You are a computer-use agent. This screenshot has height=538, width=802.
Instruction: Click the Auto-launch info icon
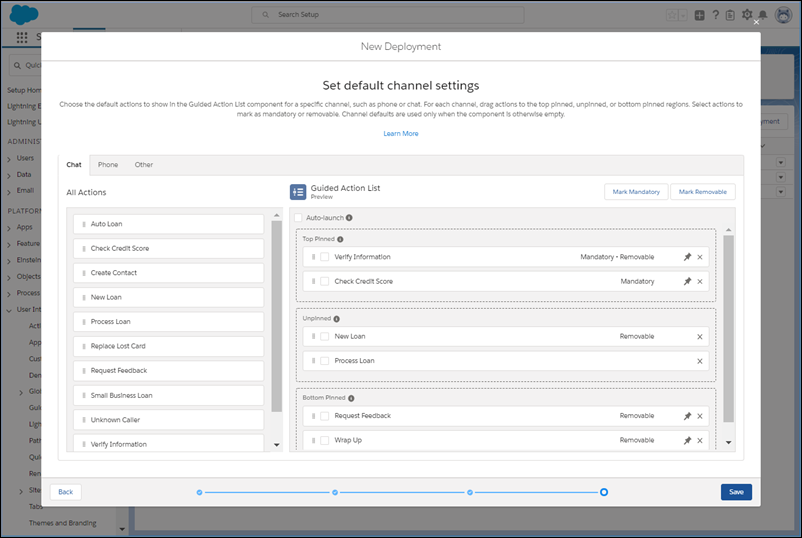coord(349,218)
